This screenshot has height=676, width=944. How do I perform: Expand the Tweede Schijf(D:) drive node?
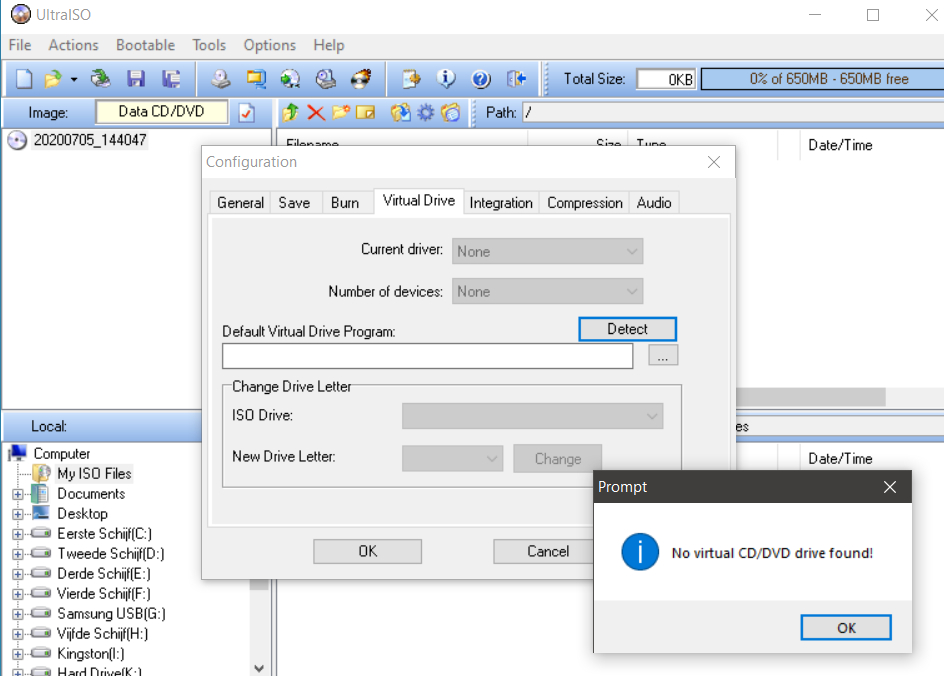17,554
